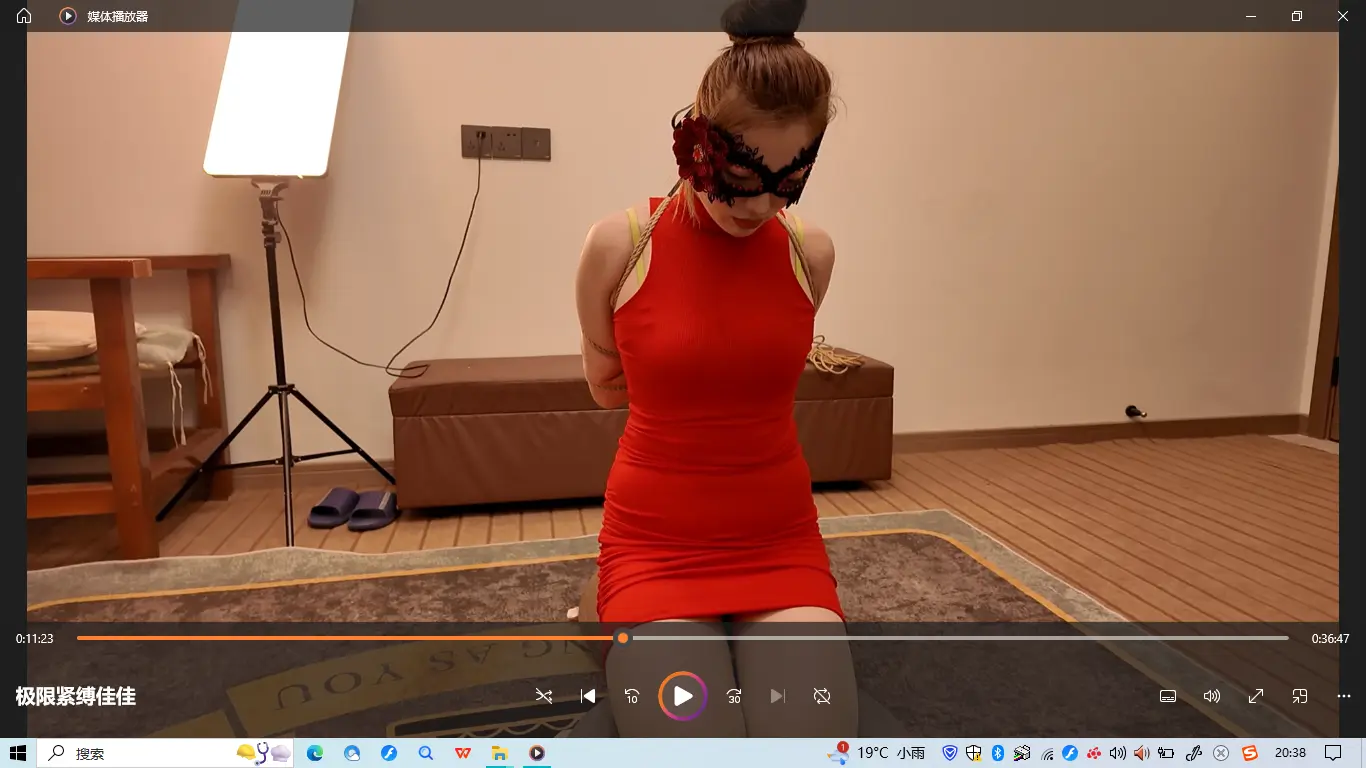
Task: Switch to mini player view
Action: pos(1300,696)
